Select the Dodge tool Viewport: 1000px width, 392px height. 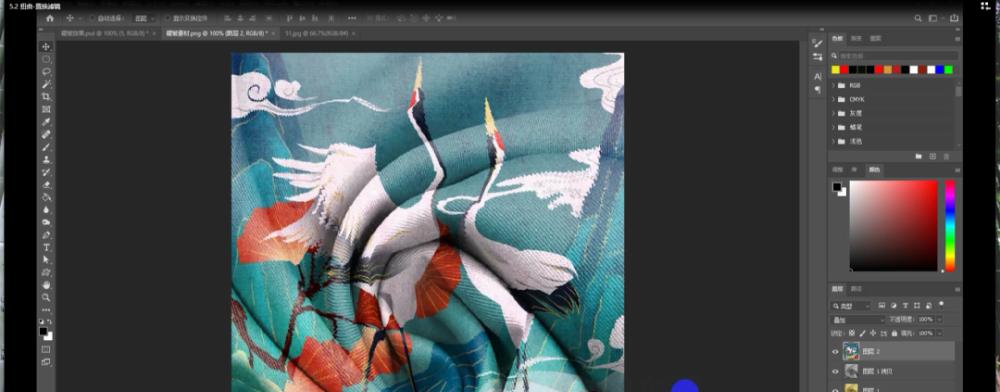pos(46,222)
